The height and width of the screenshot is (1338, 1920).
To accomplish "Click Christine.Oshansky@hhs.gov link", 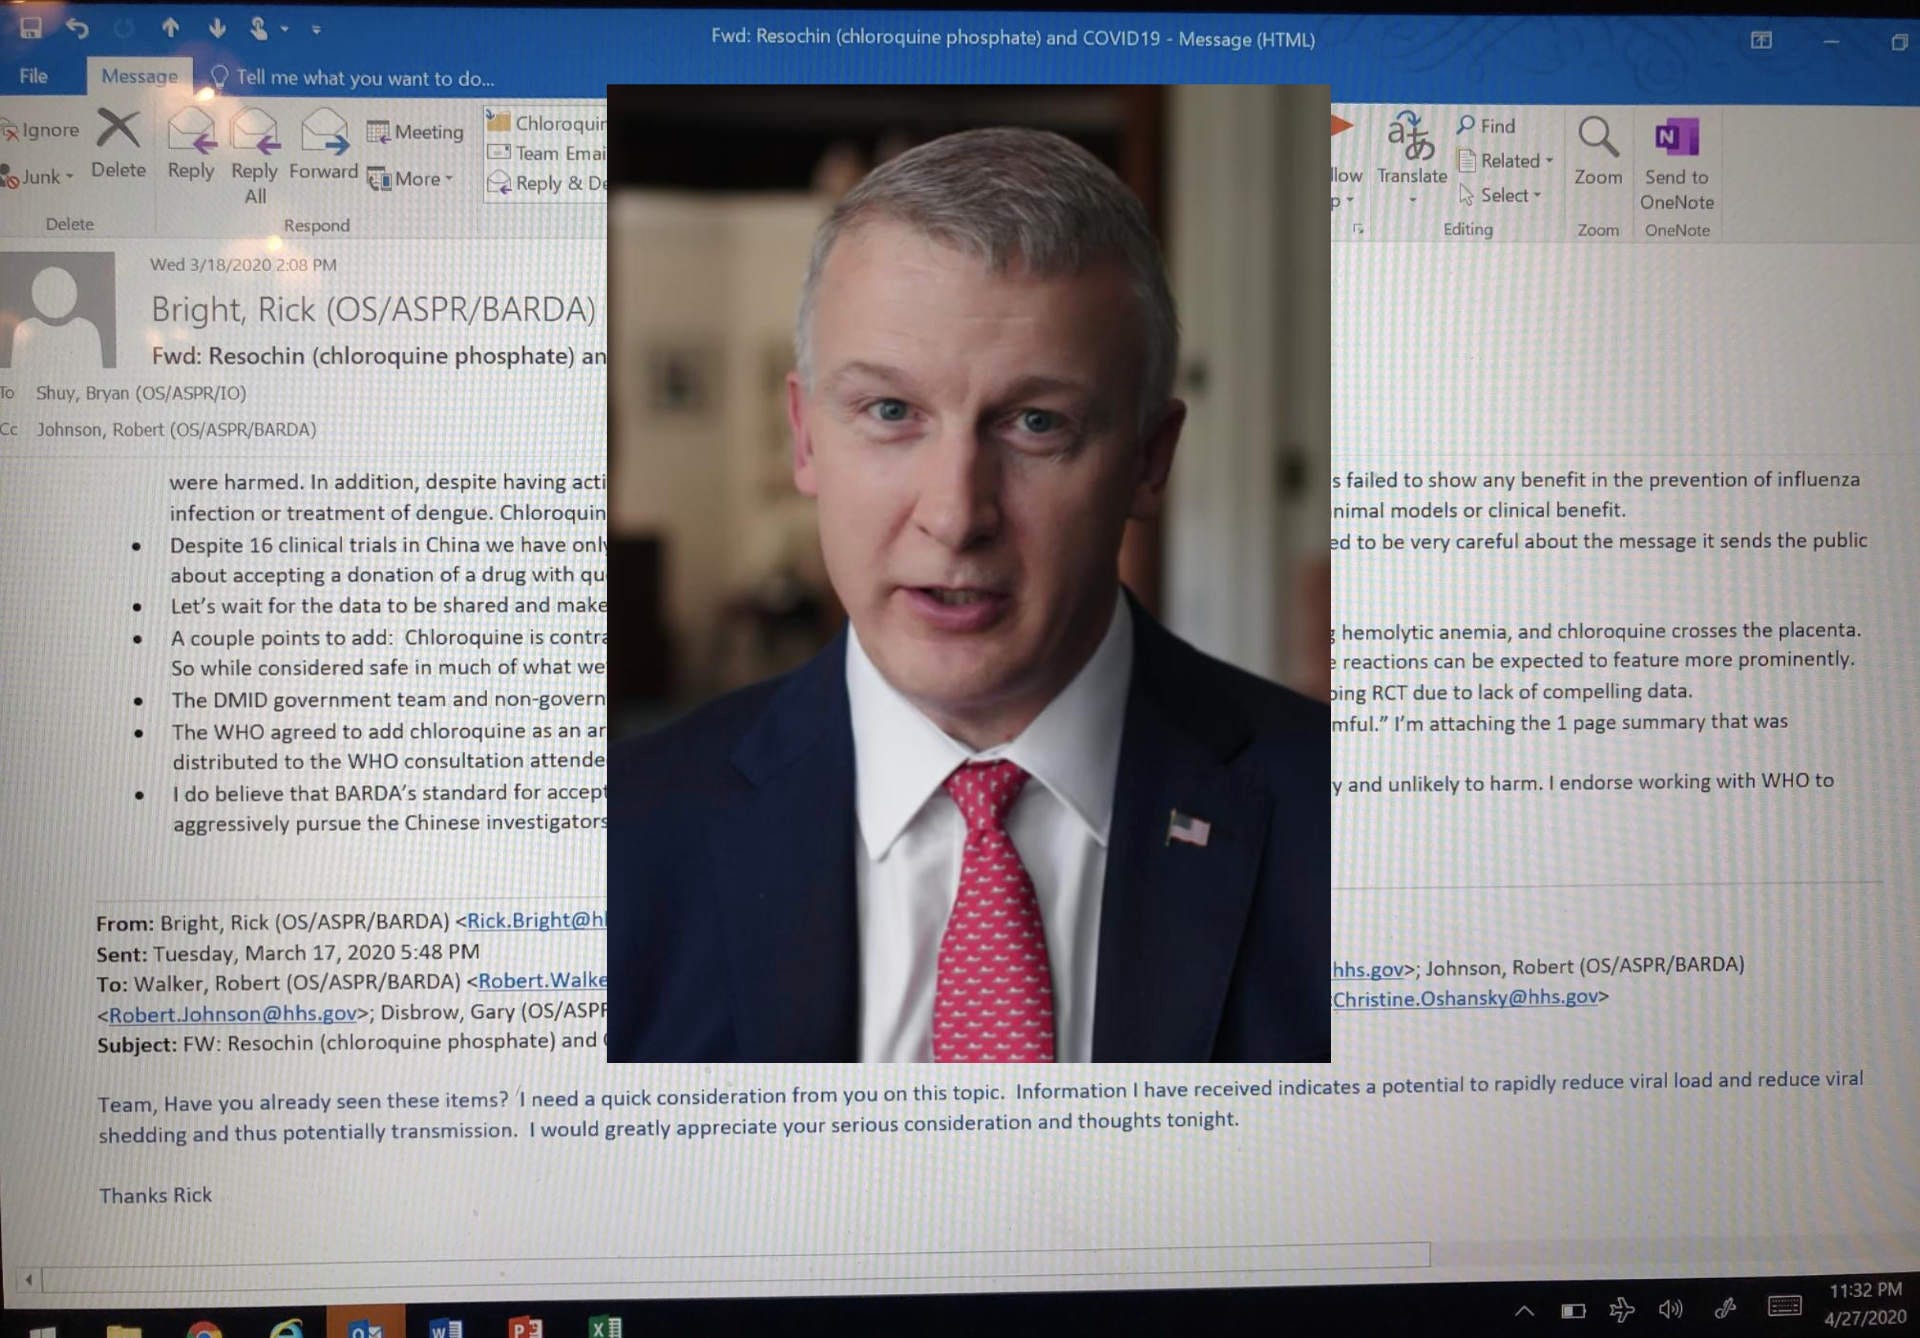I will (x=1464, y=998).
